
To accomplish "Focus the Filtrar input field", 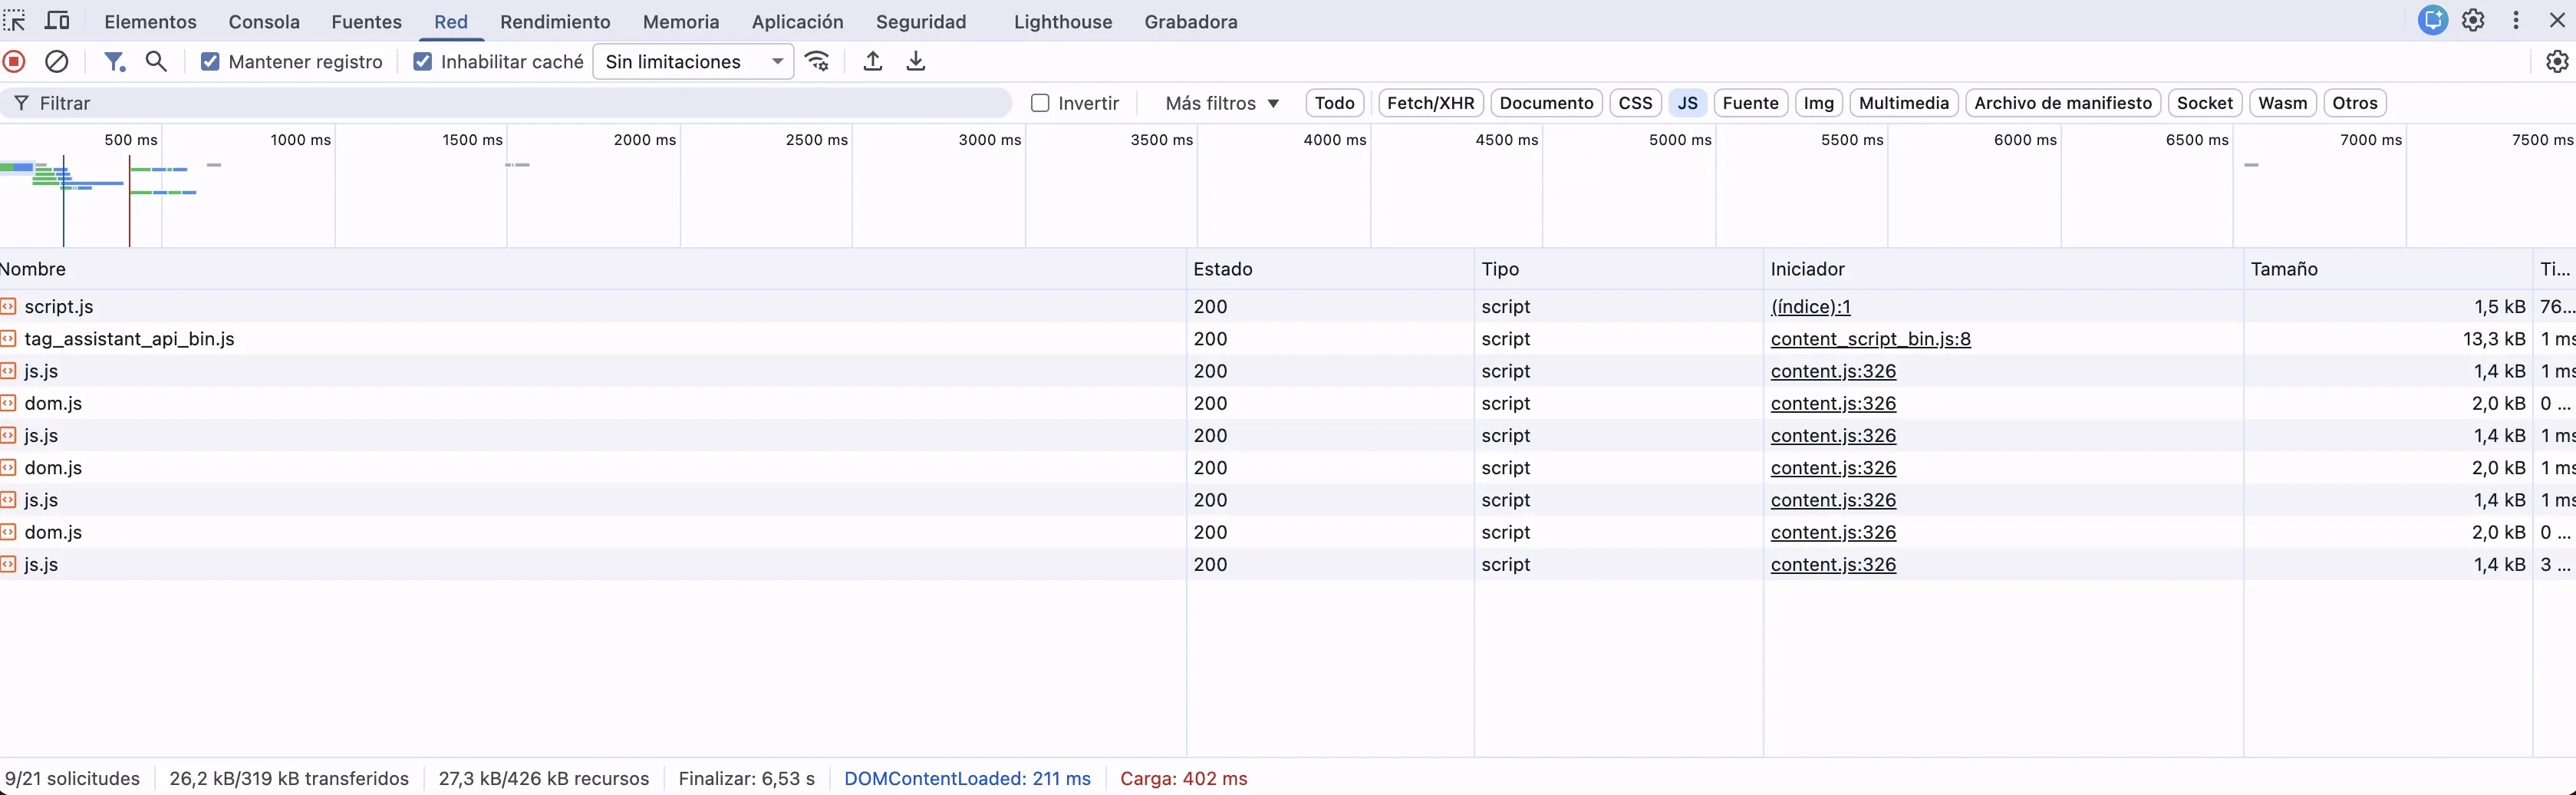I will pos(505,103).
